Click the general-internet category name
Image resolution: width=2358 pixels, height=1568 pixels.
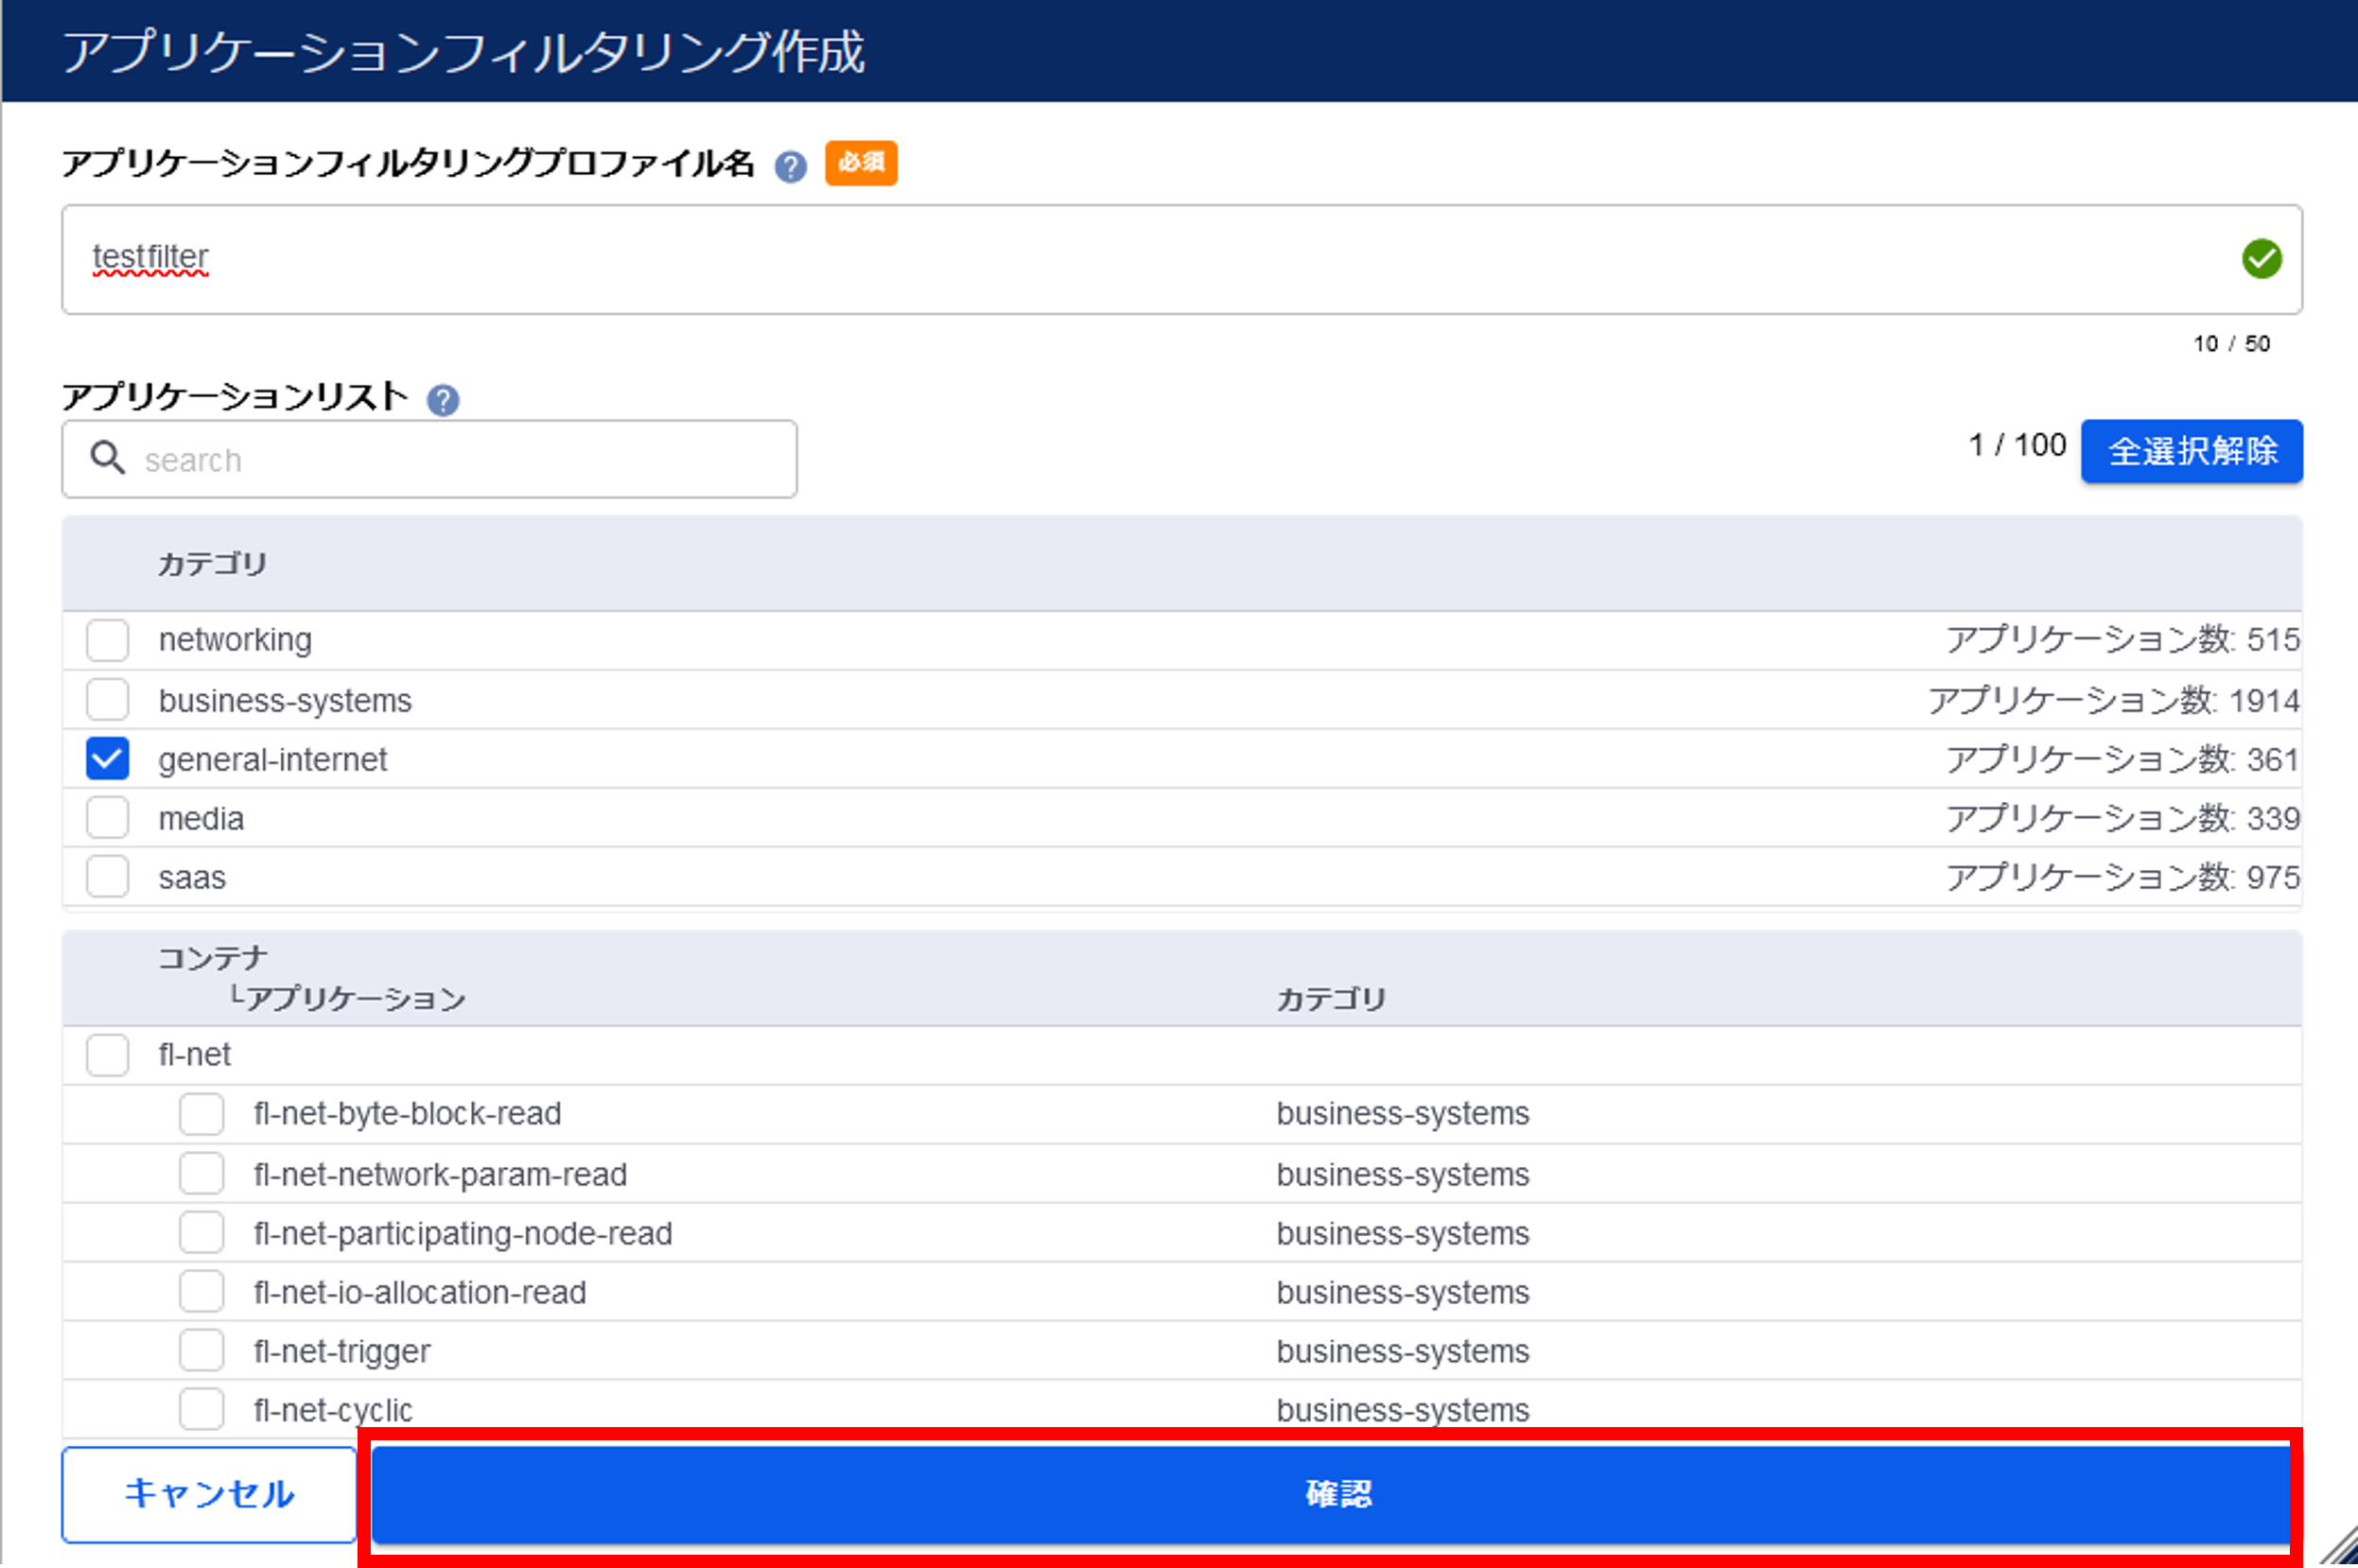(272, 760)
